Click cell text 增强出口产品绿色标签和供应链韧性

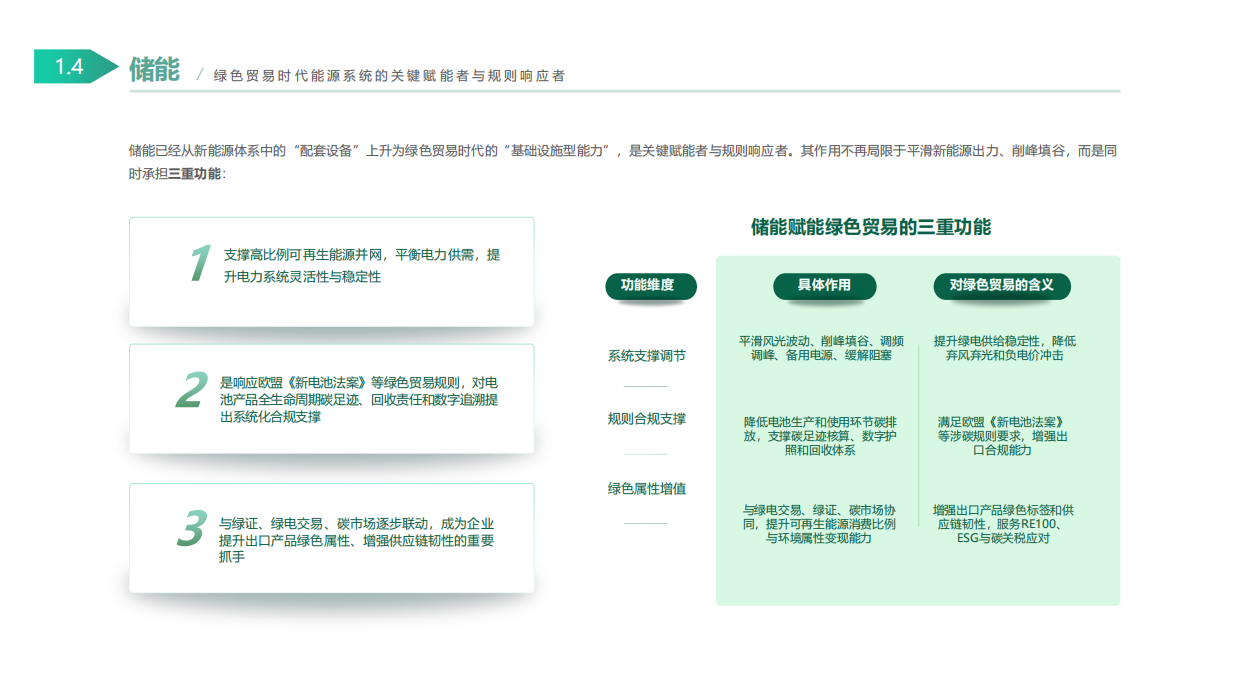coord(1003,517)
